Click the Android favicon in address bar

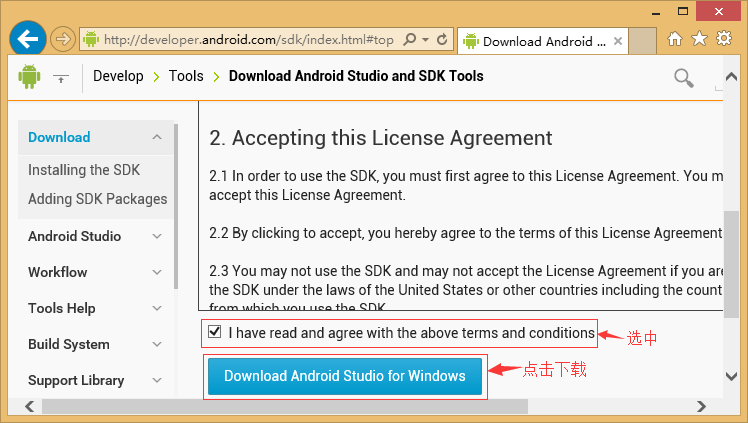(91, 39)
